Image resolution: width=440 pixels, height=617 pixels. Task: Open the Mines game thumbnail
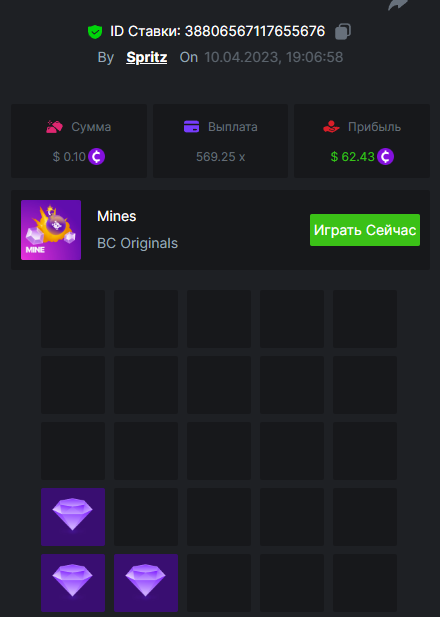(x=51, y=230)
